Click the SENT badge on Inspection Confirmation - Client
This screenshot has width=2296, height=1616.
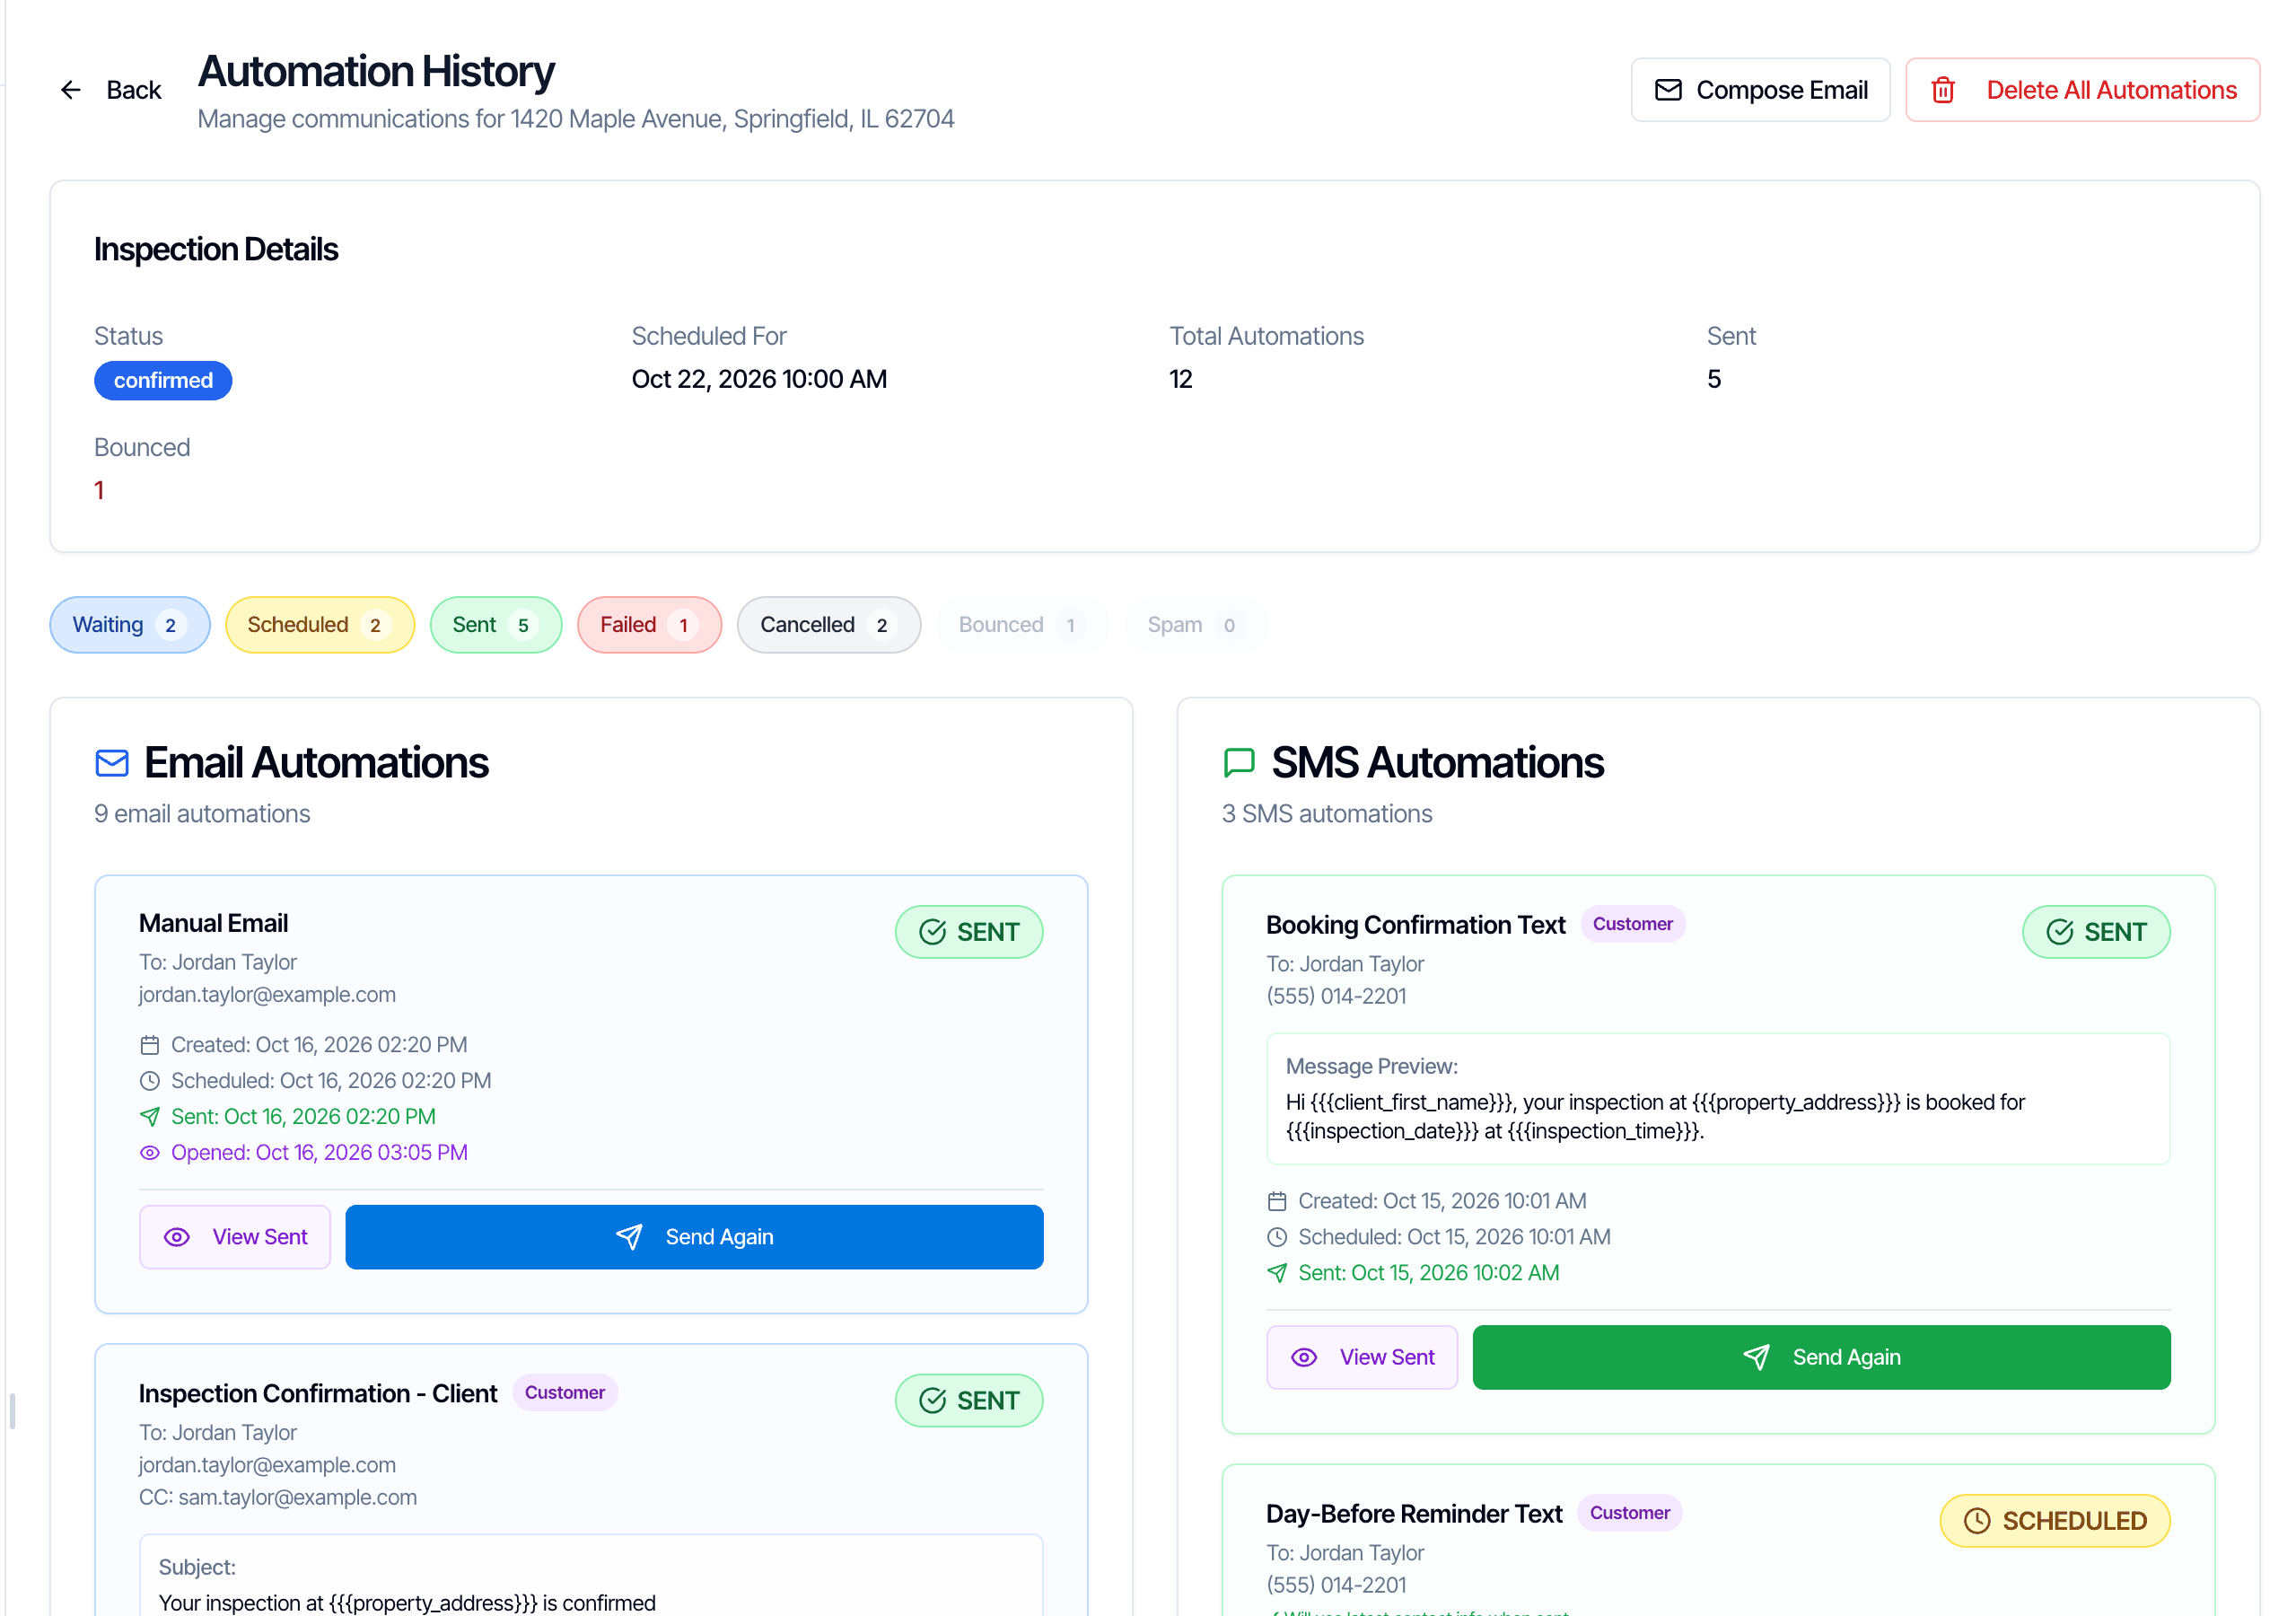click(x=969, y=1401)
